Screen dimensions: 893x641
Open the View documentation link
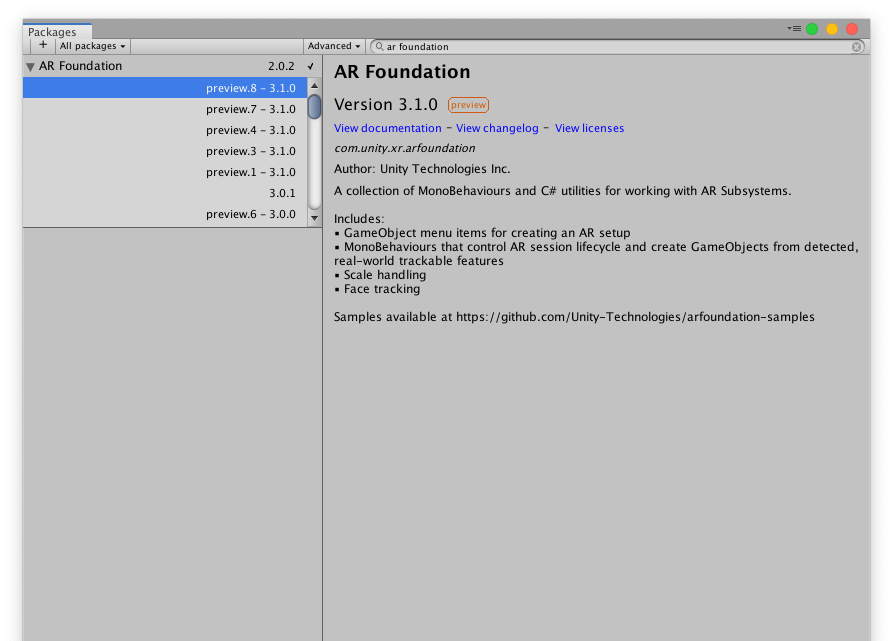[x=388, y=128]
